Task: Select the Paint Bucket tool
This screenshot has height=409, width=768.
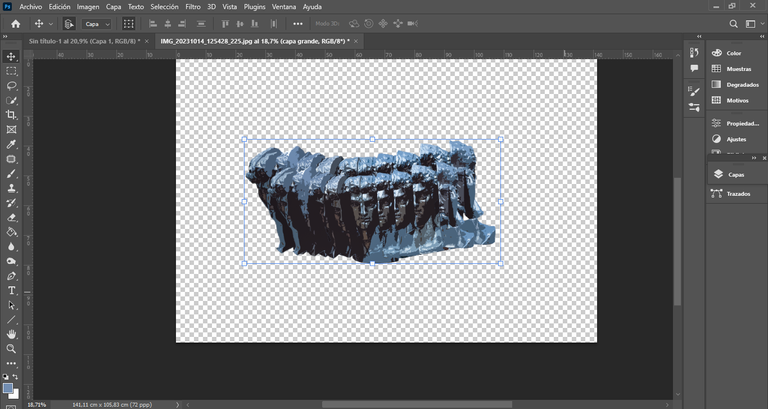Action: click(x=11, y=232)
